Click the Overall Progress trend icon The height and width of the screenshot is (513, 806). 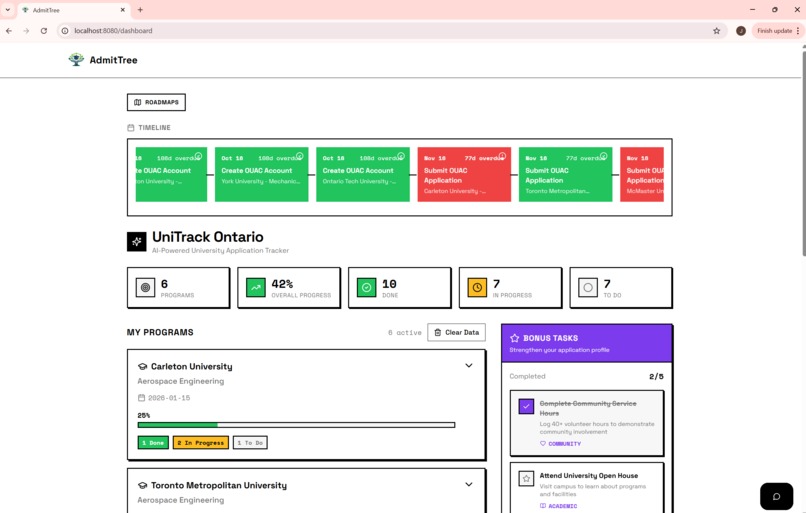pyautogui.click(x=256, y=288)
